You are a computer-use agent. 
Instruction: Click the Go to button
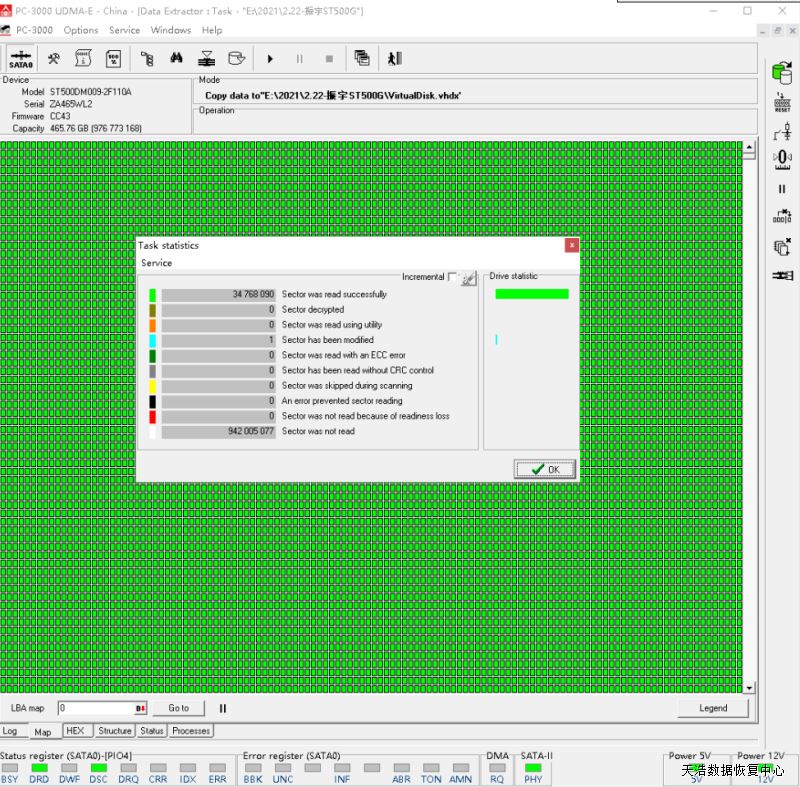click(178, 708)
